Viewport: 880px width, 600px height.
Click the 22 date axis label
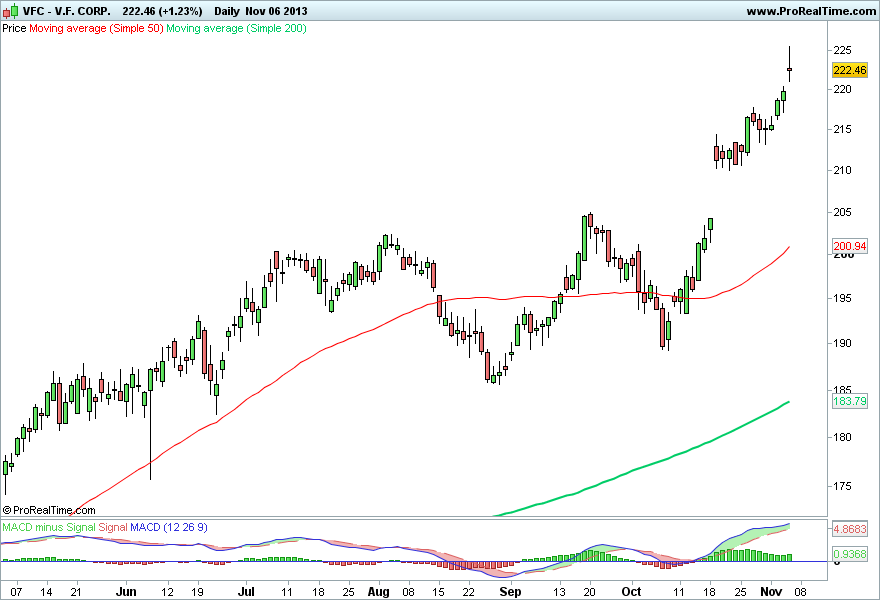click(x=469, y=592)
